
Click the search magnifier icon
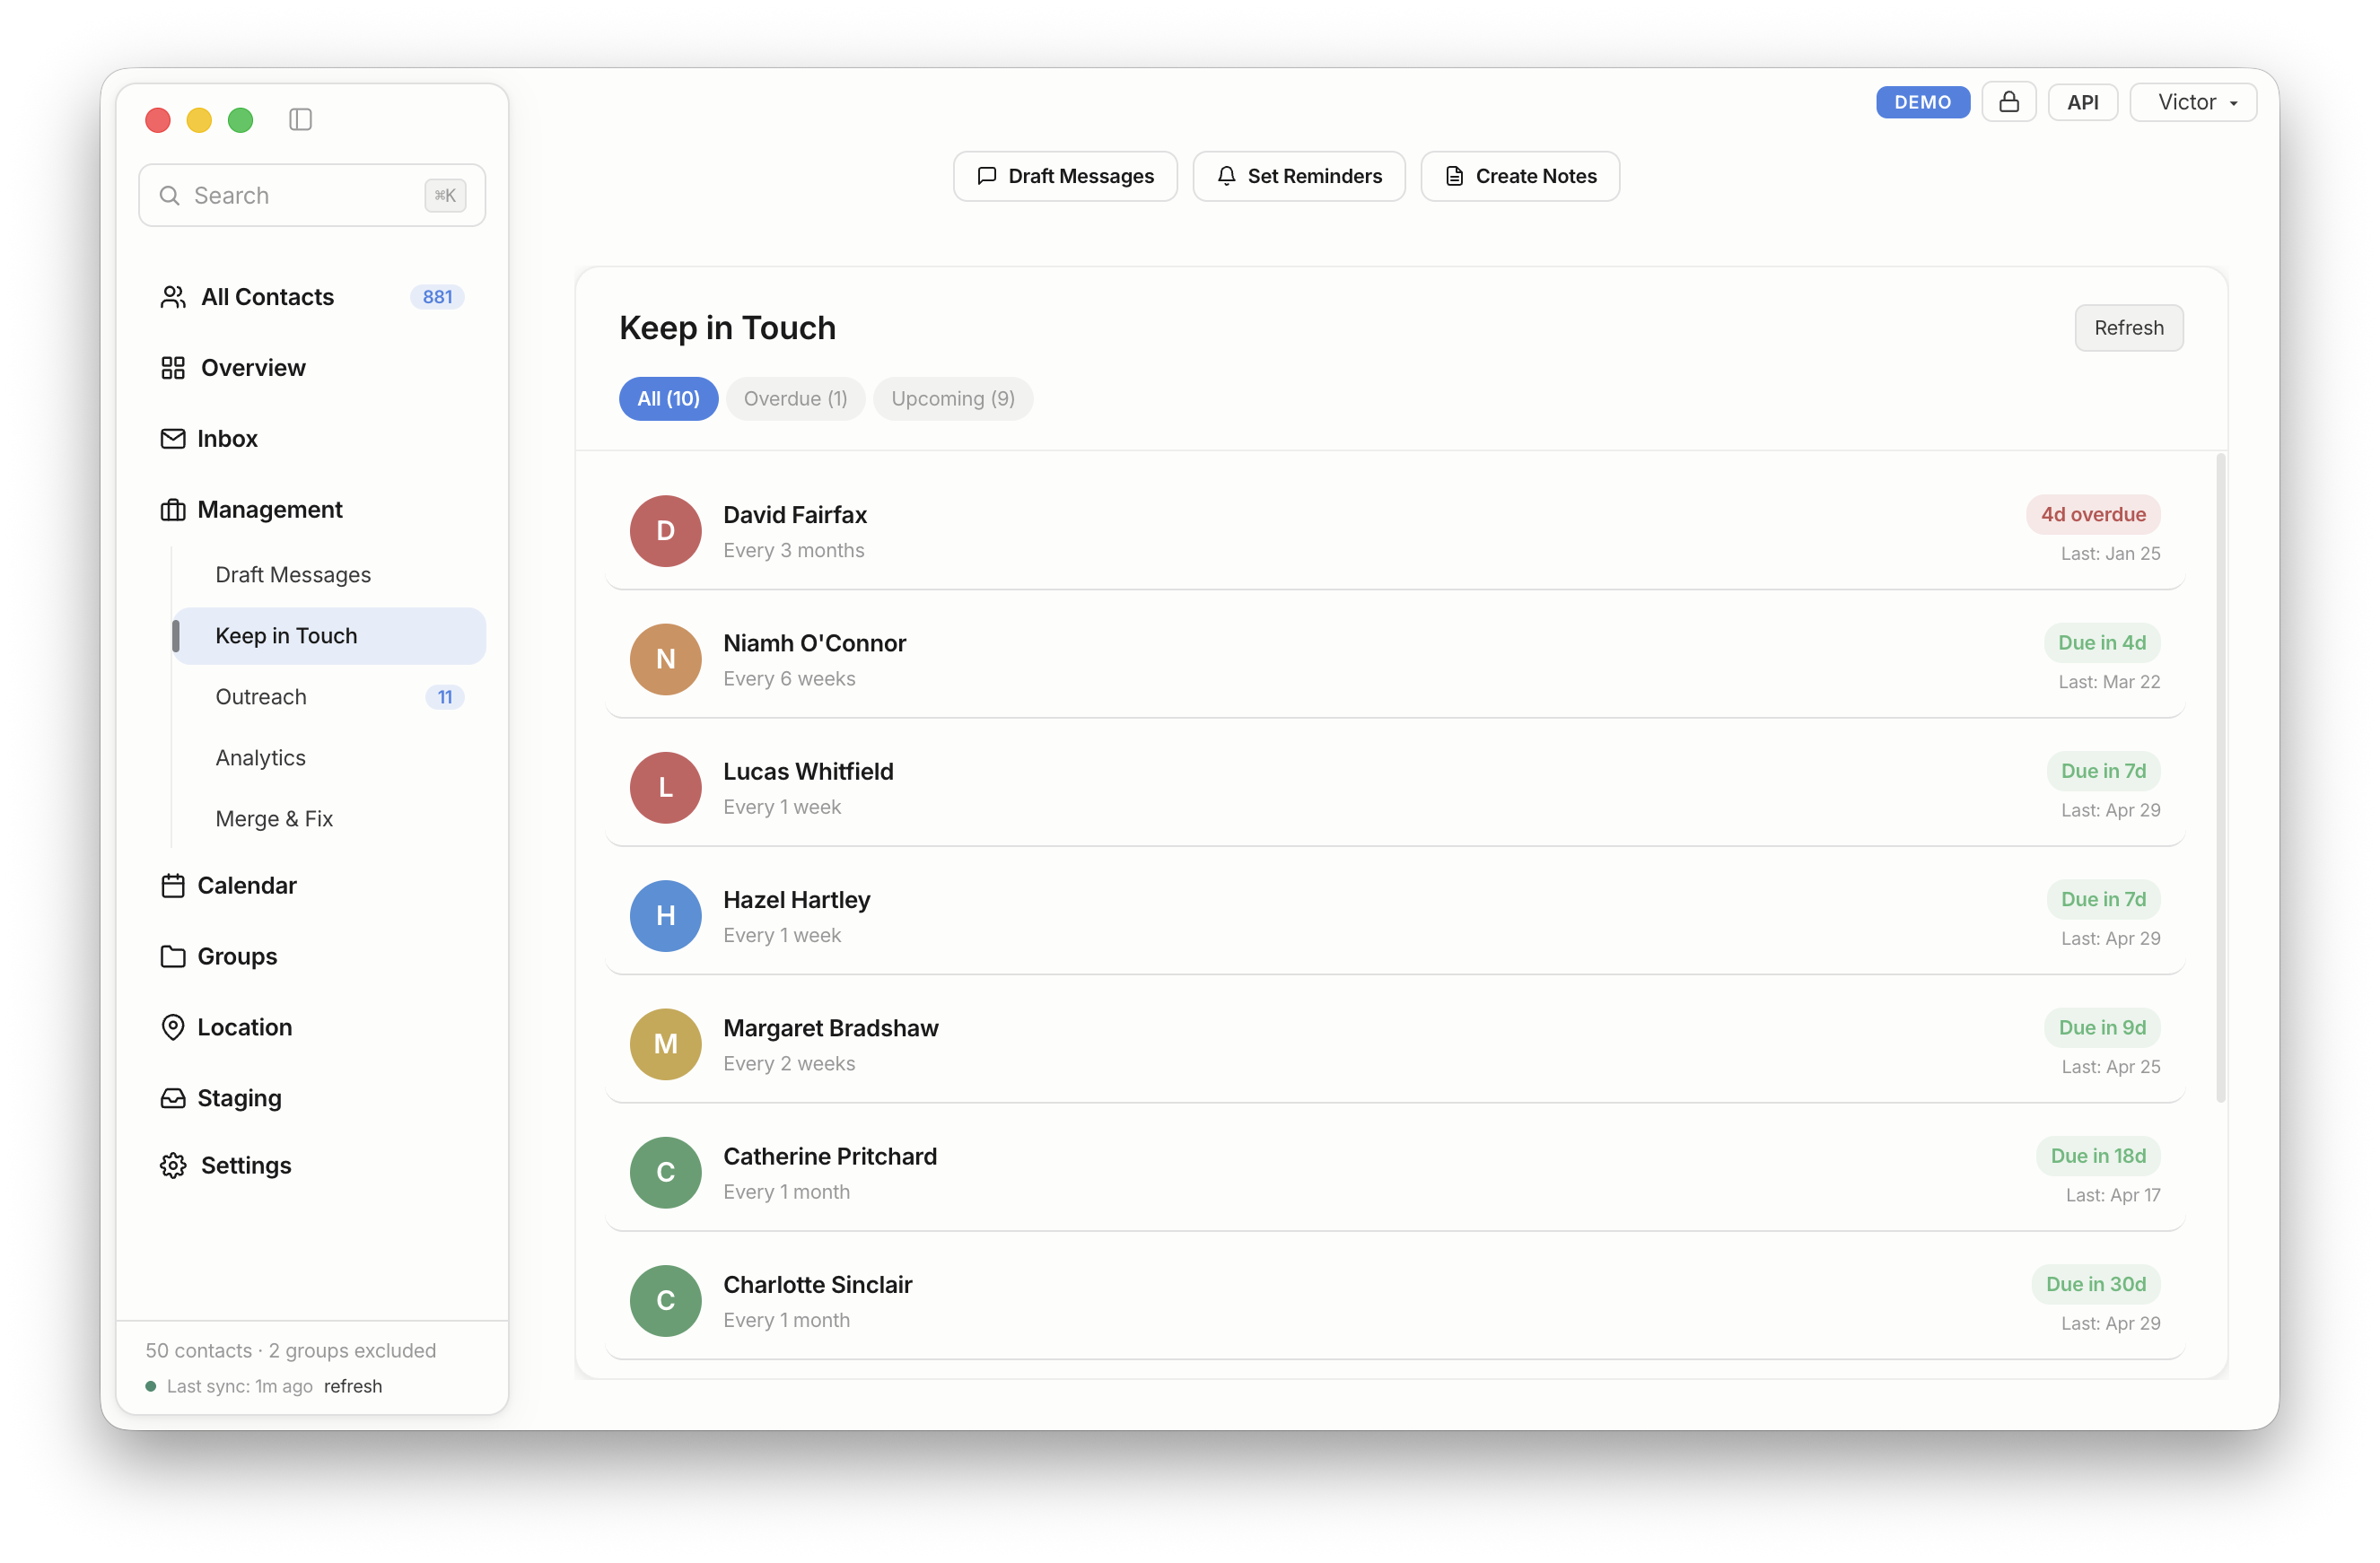(x=170, y=196)
